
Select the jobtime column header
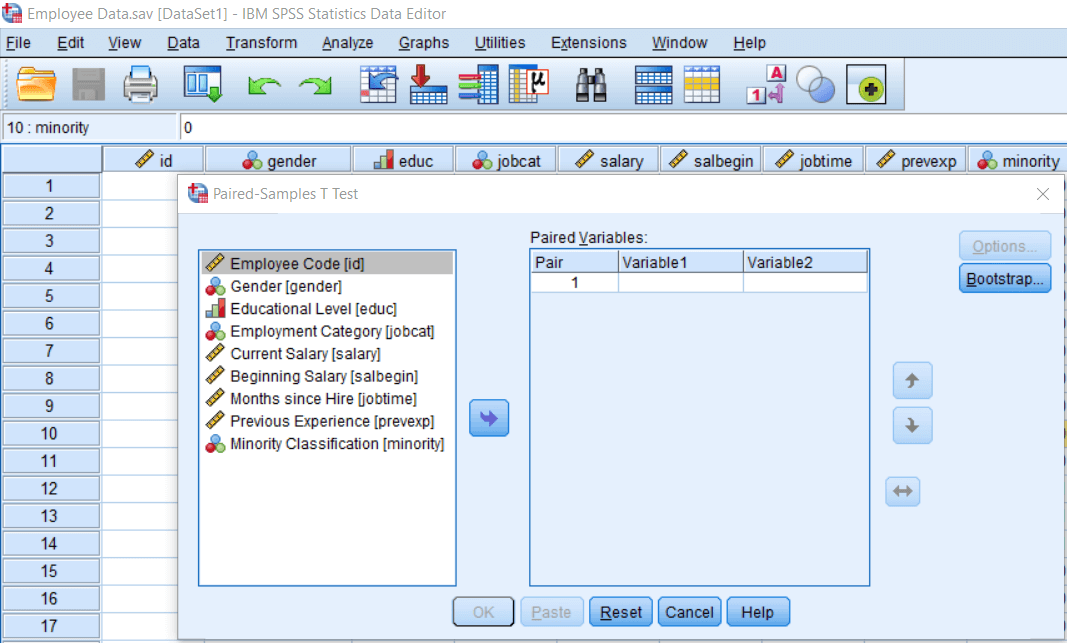pyautogui.click(x=813, y=161)
